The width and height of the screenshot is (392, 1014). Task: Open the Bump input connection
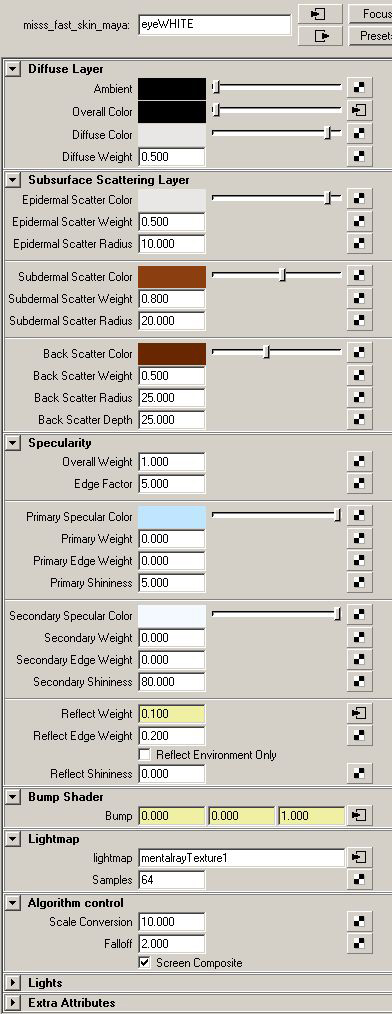tap(360, 815)
